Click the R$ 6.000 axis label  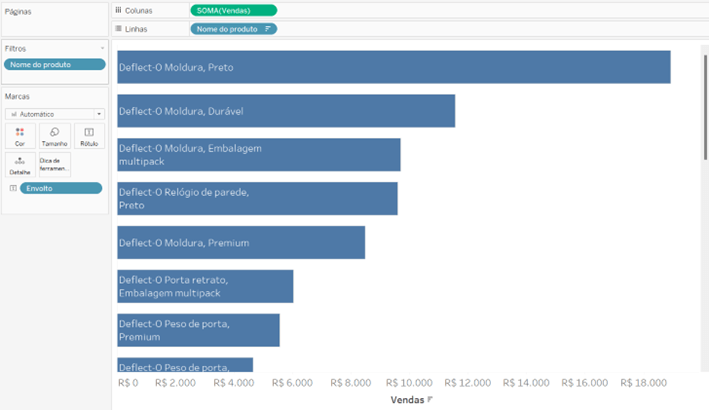292,383
